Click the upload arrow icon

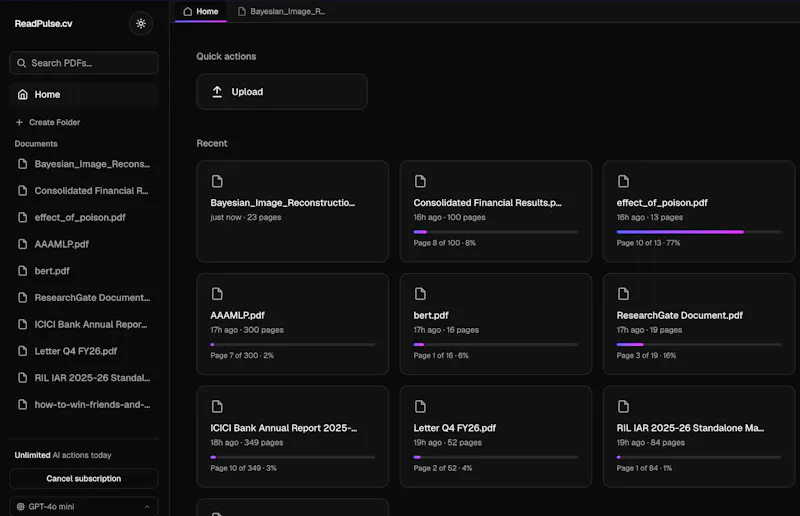click(217, 92)
